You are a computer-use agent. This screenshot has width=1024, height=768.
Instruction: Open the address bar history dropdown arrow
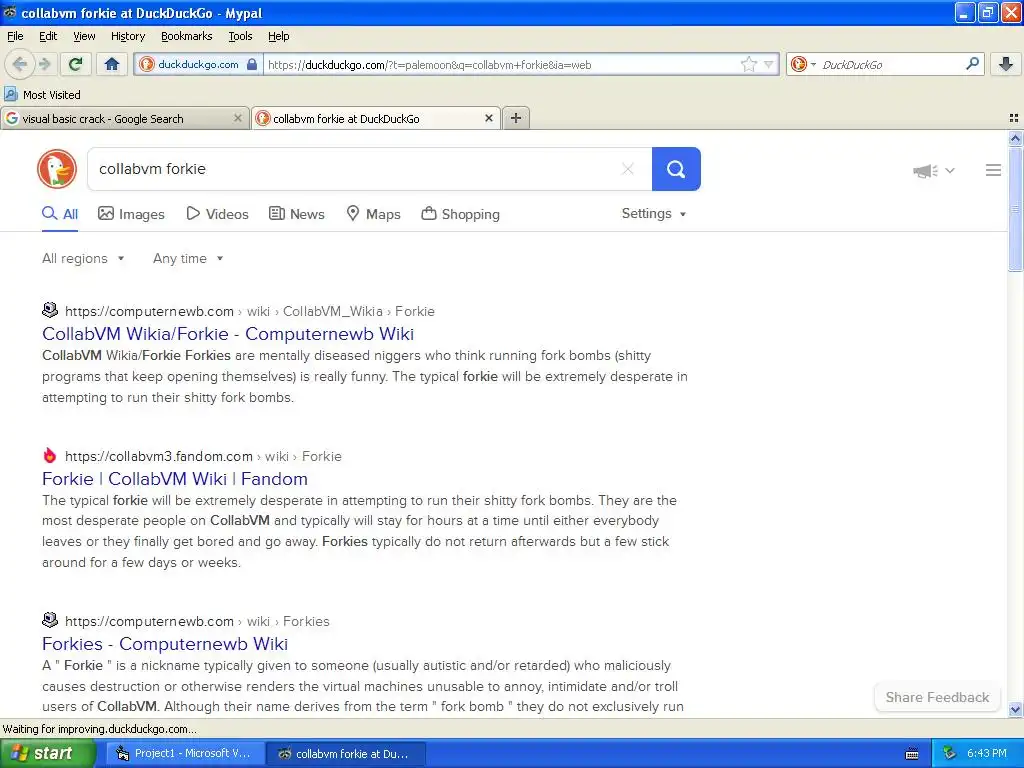[x=769, y=65]
